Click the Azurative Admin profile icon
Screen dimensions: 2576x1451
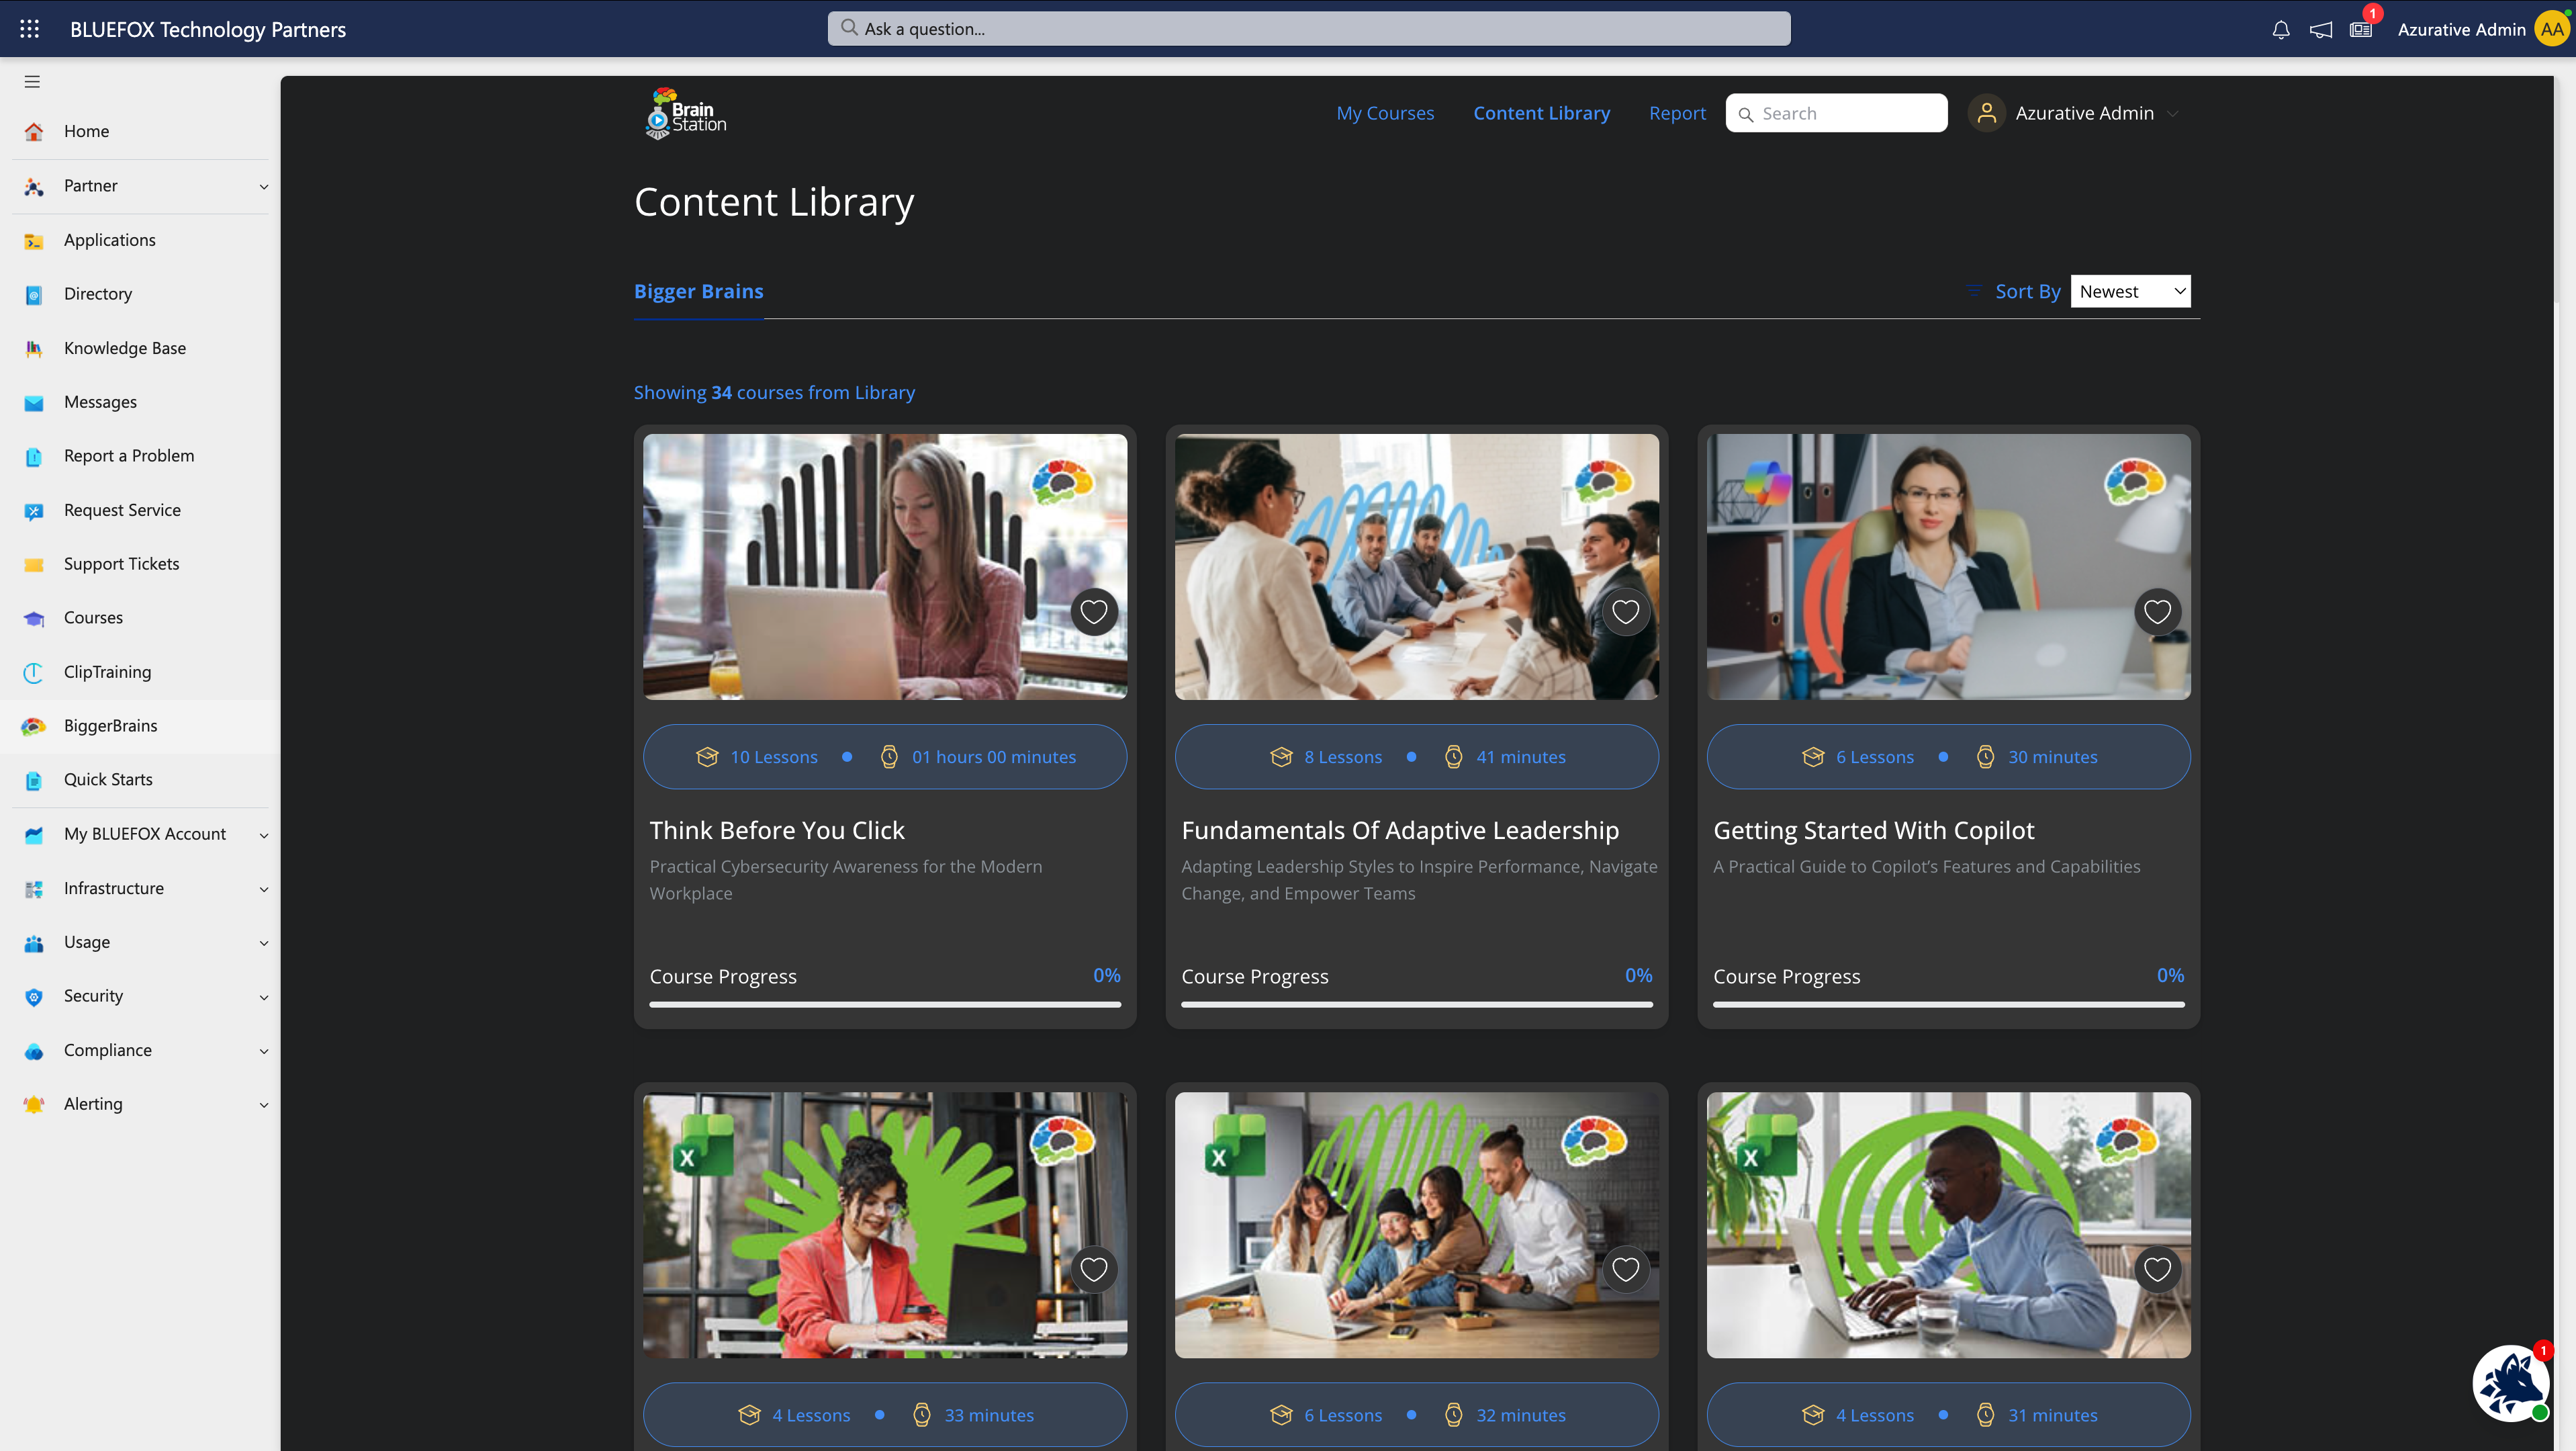tap(1986, 113)
